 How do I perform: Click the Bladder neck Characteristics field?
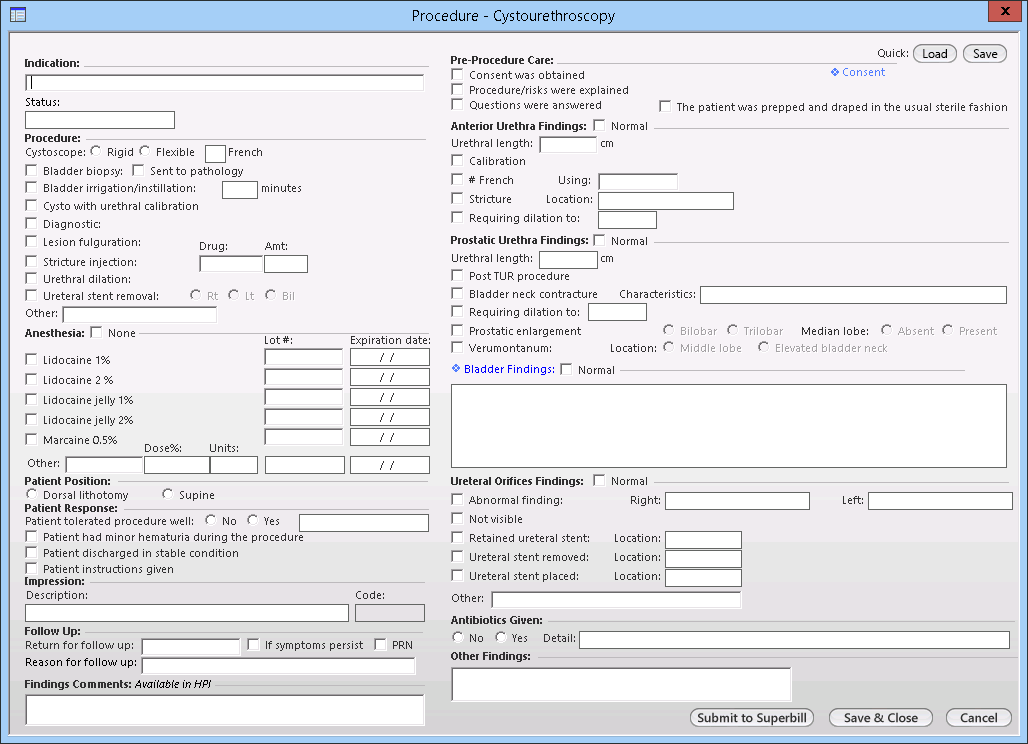tap(854, 295)
